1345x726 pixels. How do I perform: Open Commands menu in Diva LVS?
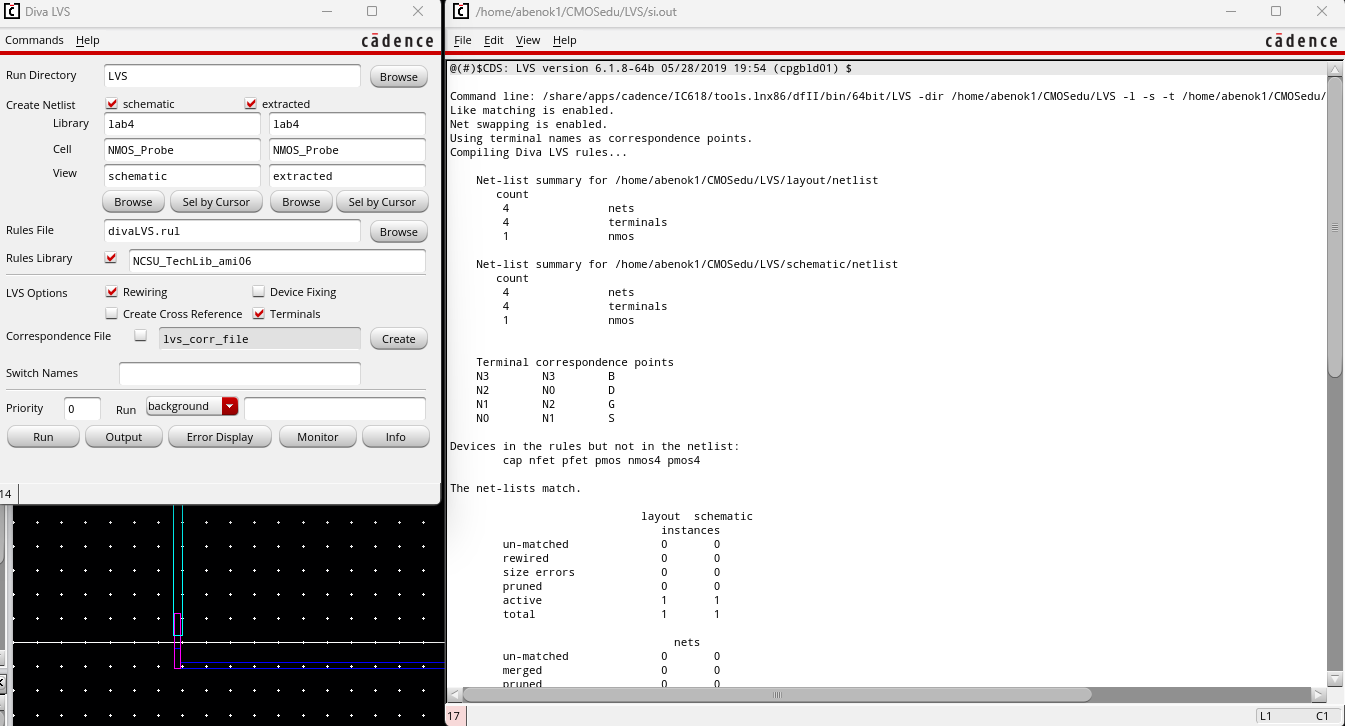pyautogui.click(x=34, y=40)
